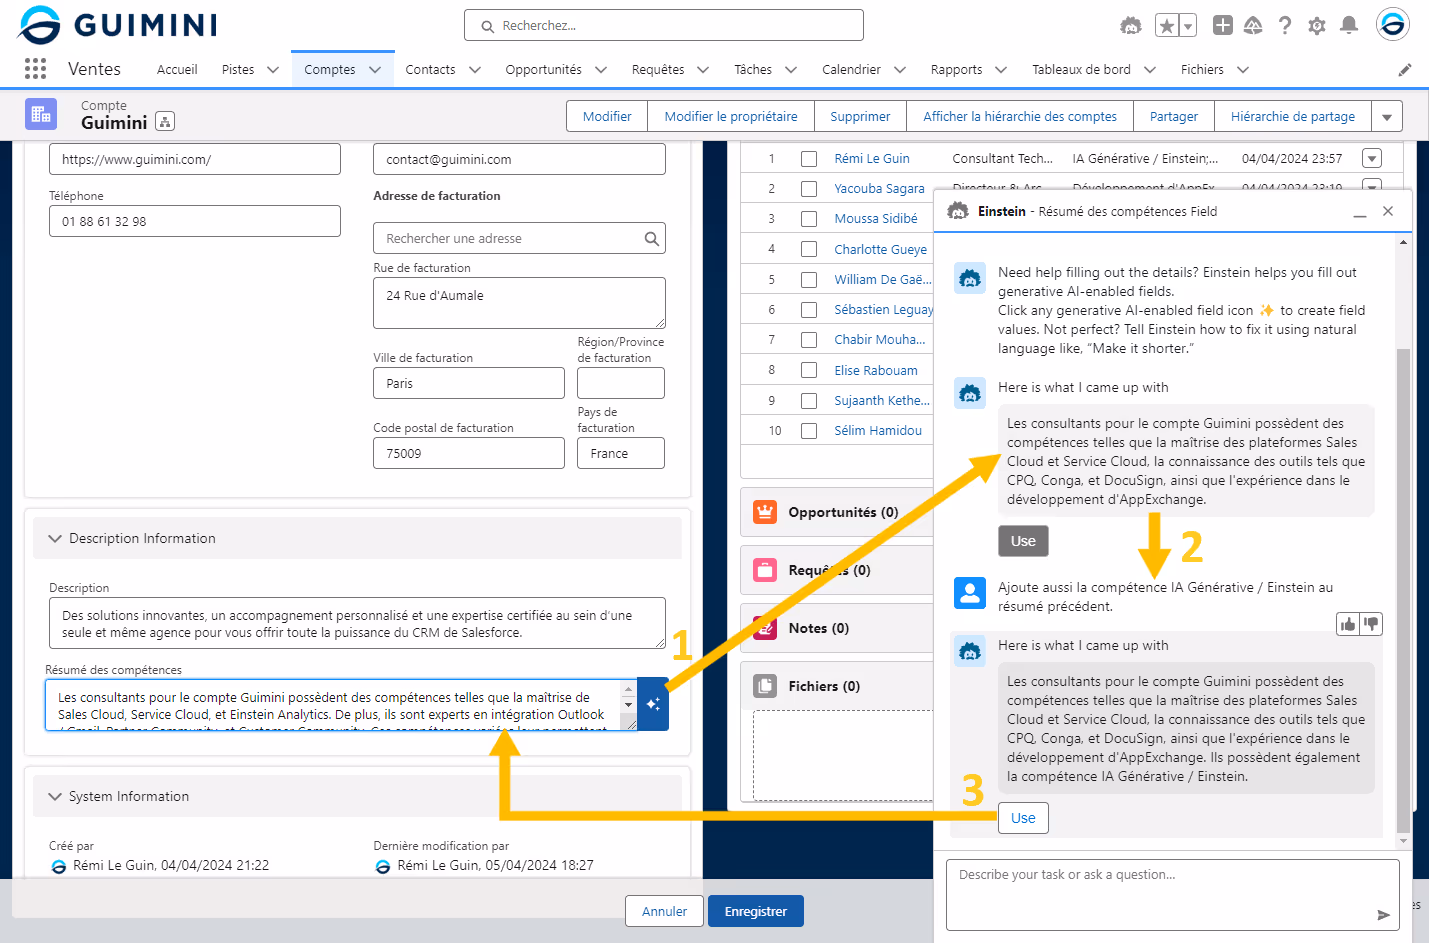Collapse the System Information section
This screenshot has width=1429, height=943.
(55, 796)
